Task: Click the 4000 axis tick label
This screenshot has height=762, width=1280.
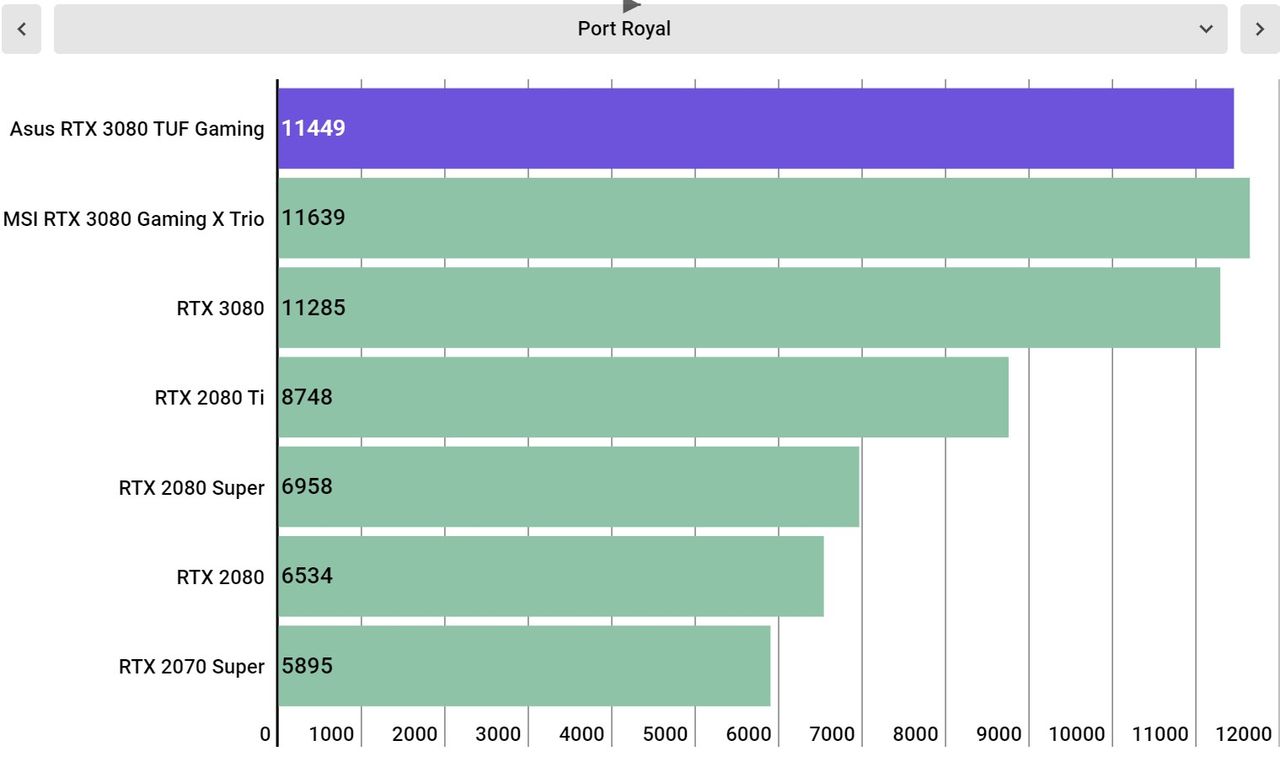Action: [x=581, y=735]
